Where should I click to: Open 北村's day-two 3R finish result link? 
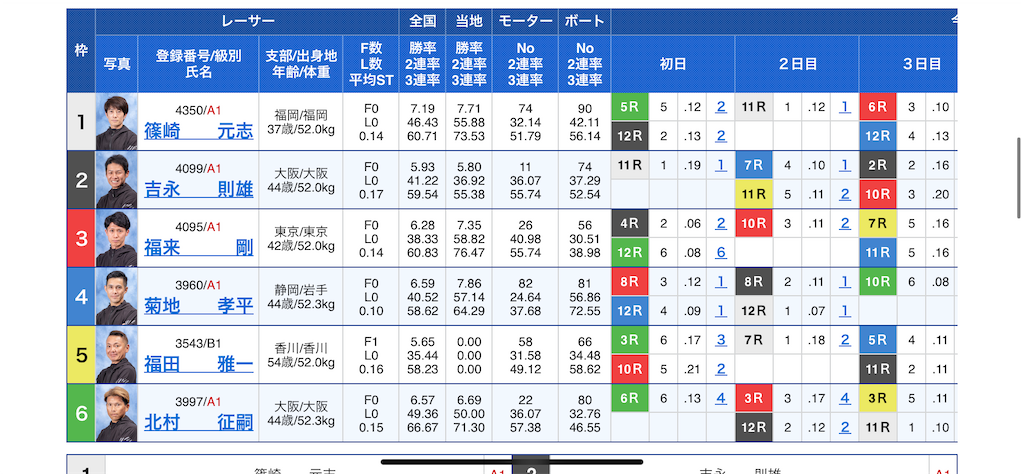[x=844, y=398]
